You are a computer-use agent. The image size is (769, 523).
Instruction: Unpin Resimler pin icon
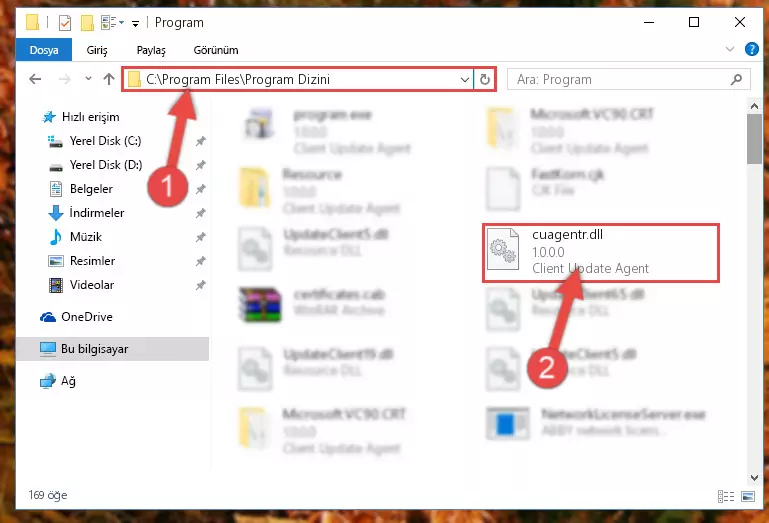[x=201, y=262]
